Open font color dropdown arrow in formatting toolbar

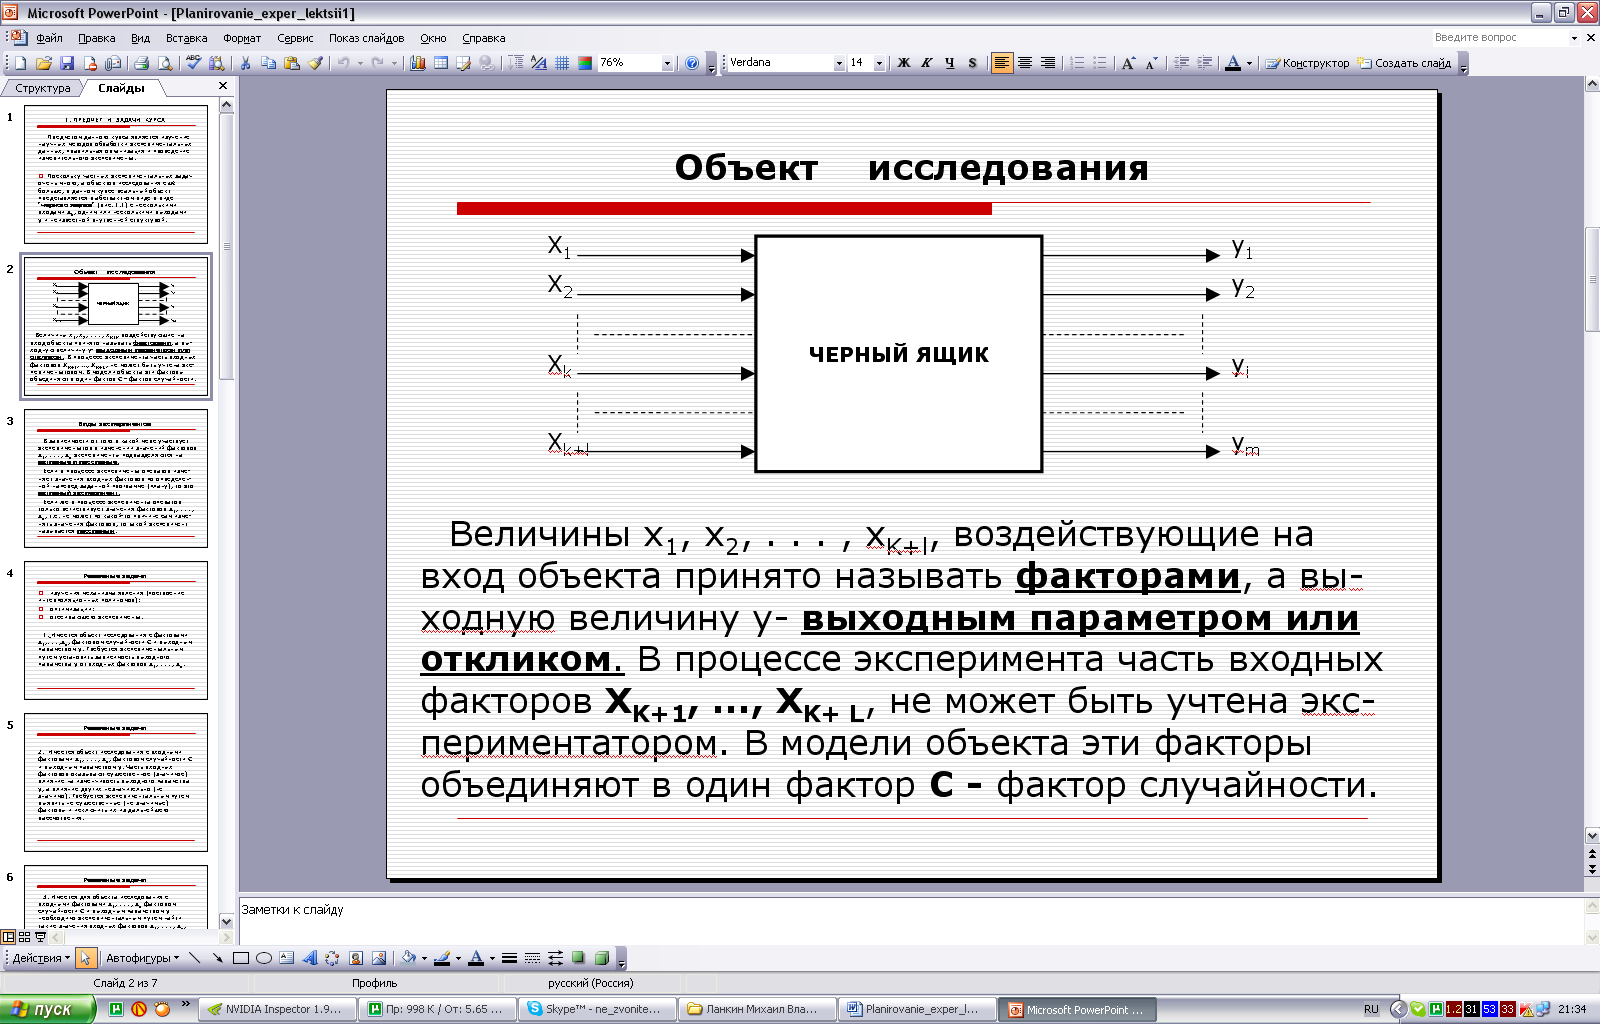click(x=1249, y=63)
